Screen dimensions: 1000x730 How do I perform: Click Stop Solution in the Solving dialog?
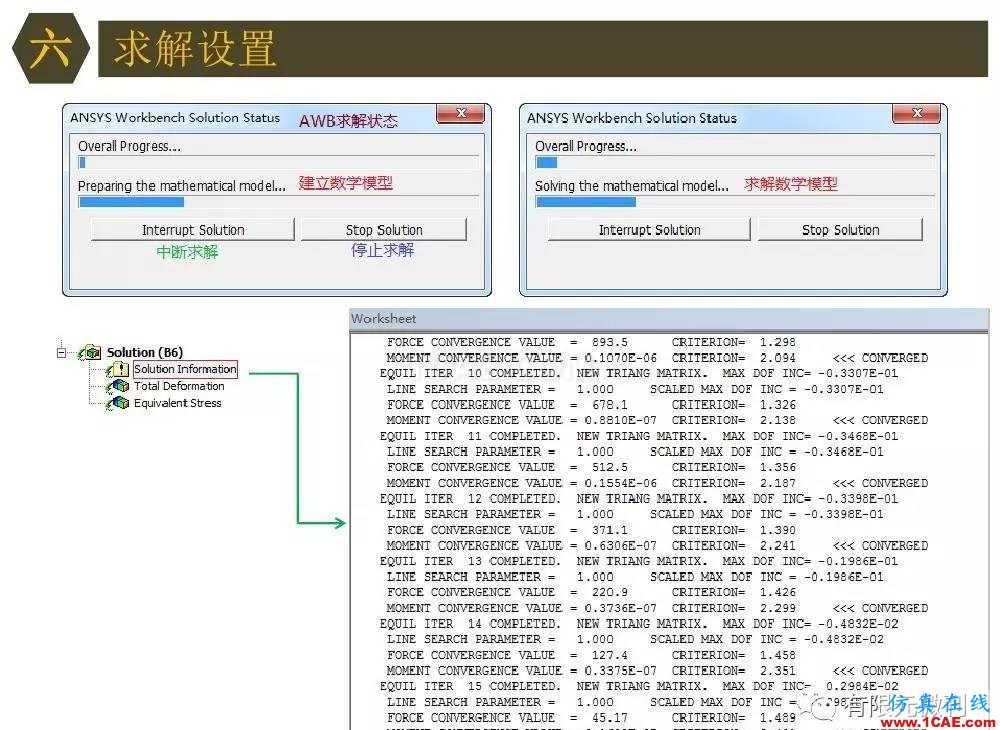[x=841, y=230]
